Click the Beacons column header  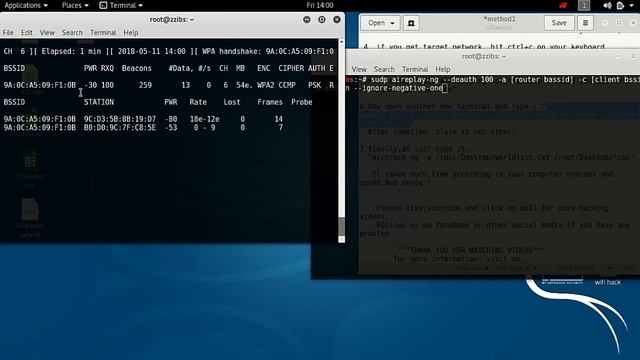137,68
